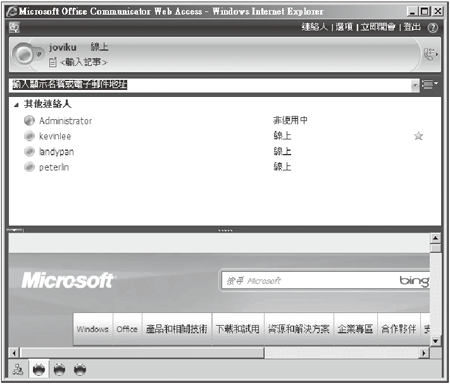Open the help question mark icon
450x384 pixels.
(432, 28)
